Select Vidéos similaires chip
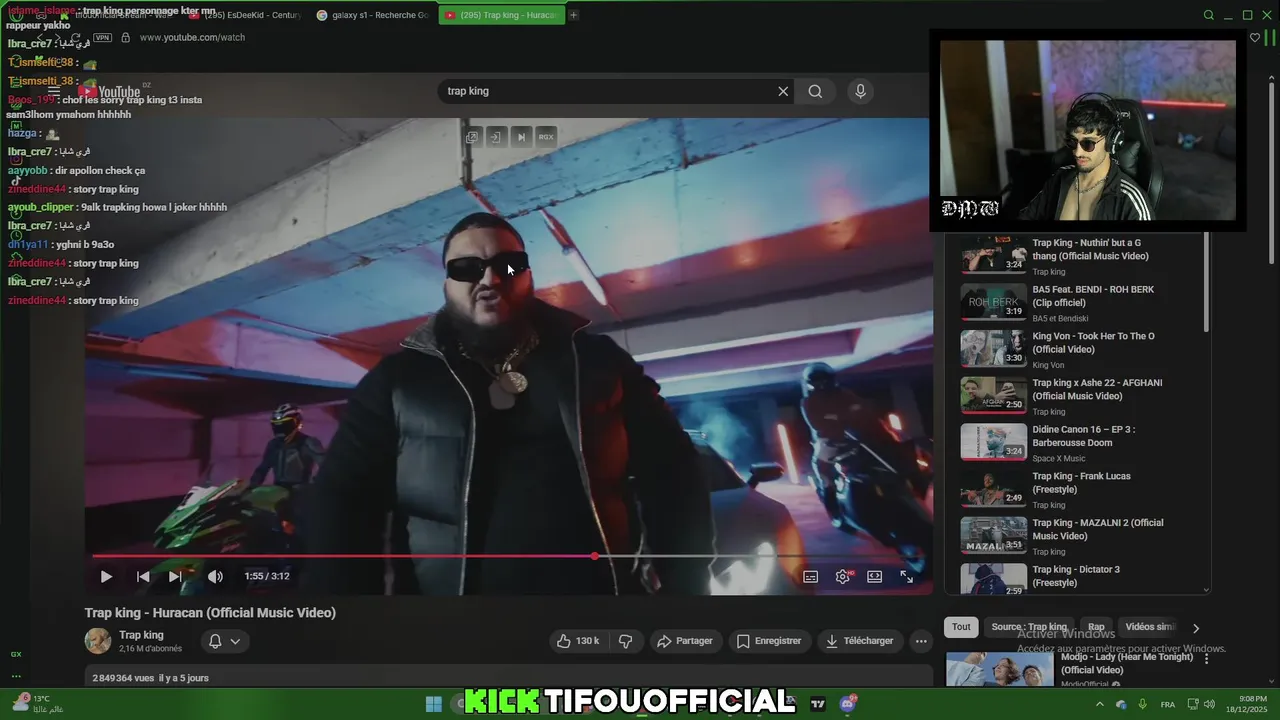Image resolution: width=1280 pixels, height=720 pixels. click(1150, 627)
